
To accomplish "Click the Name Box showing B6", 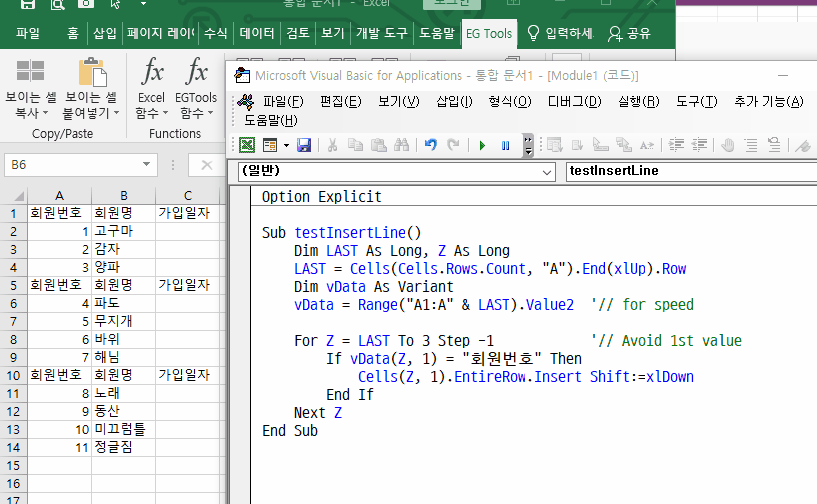I will pyautogui.click(x=73, y=165).
